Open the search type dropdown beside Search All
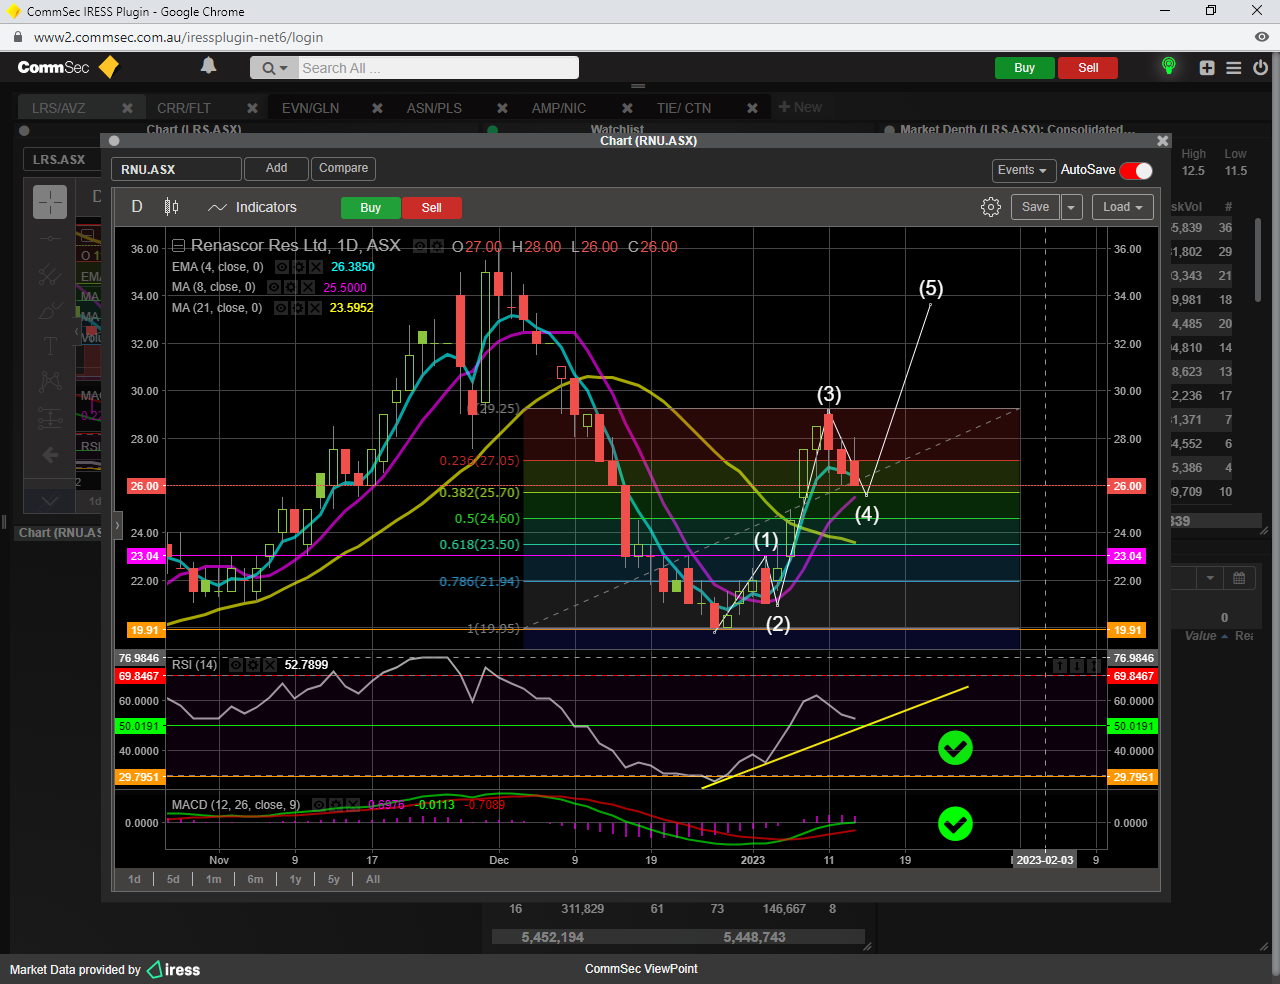This screenshot has width=1280, height=984. tap(275, 68)
